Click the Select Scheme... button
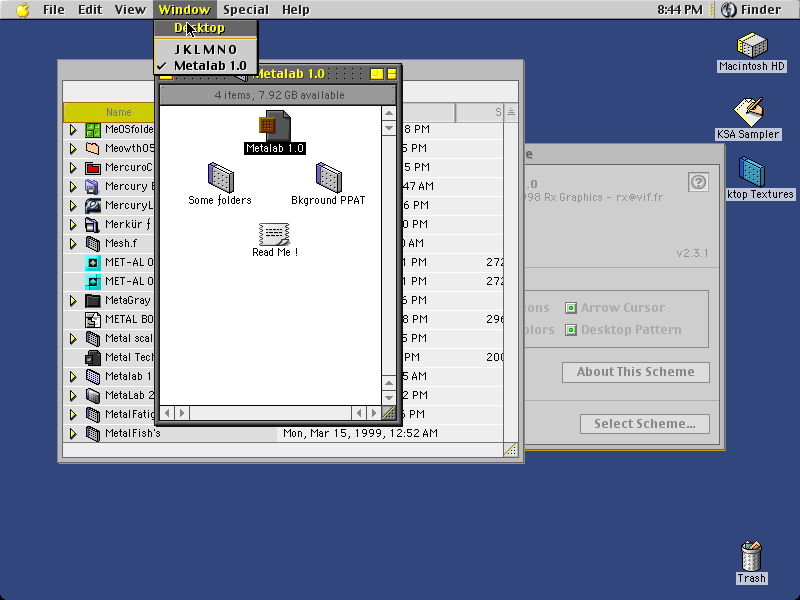The height and width of the screenshot is (600, 800). [x=644, y=424]
